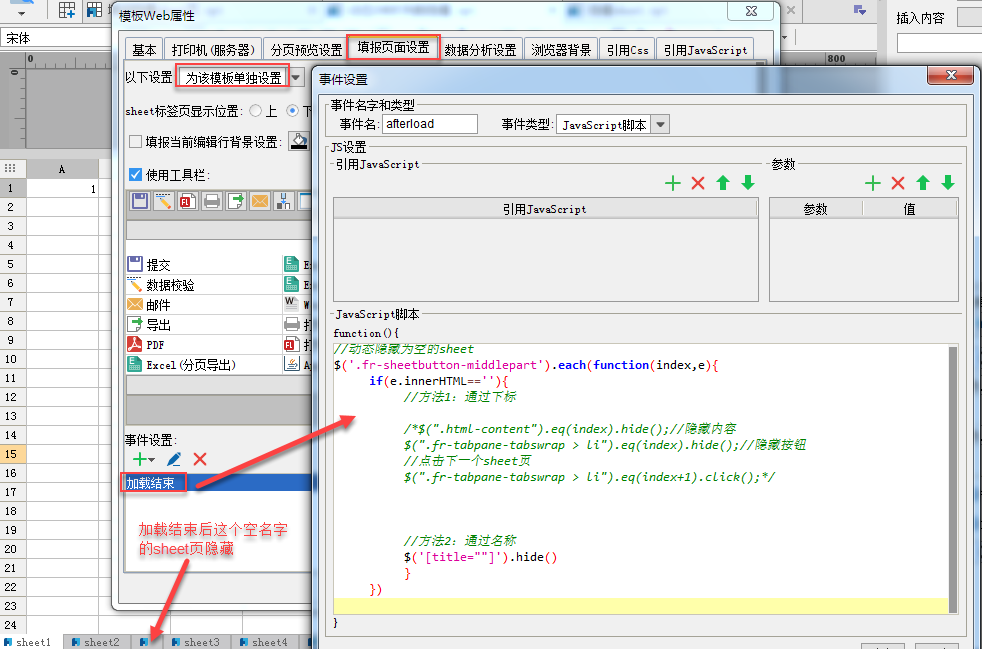Click the import/insert rows toolbar icon

(284, 201)
